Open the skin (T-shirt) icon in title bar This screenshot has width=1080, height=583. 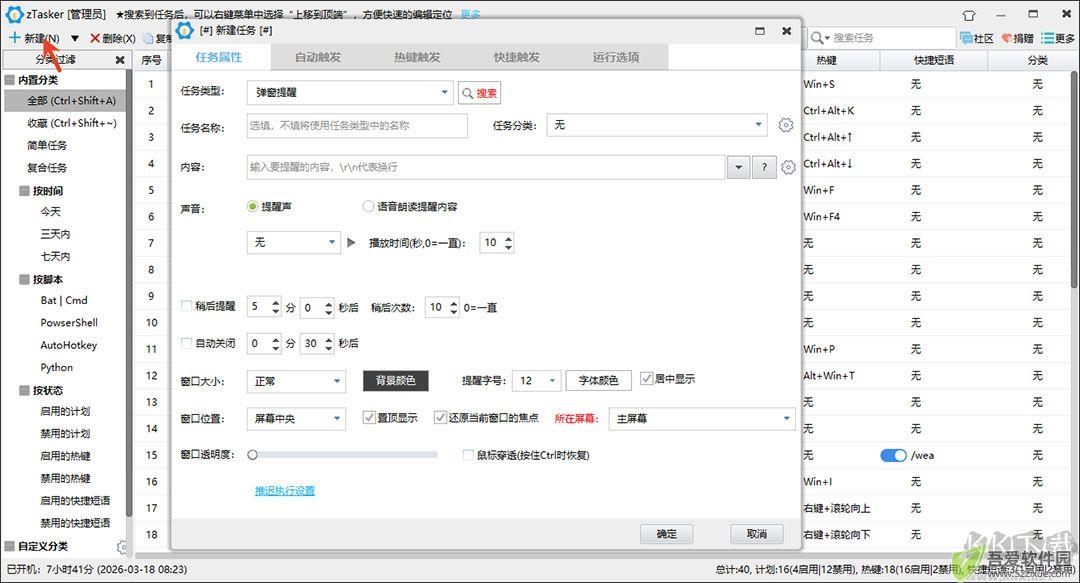968,14
